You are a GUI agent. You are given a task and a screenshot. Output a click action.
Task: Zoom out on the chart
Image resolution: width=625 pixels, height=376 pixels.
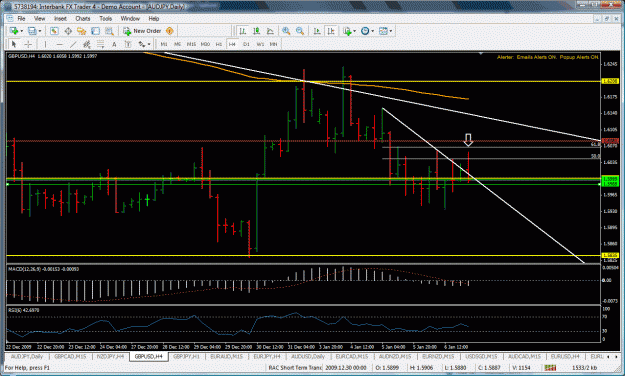(300, 31)
